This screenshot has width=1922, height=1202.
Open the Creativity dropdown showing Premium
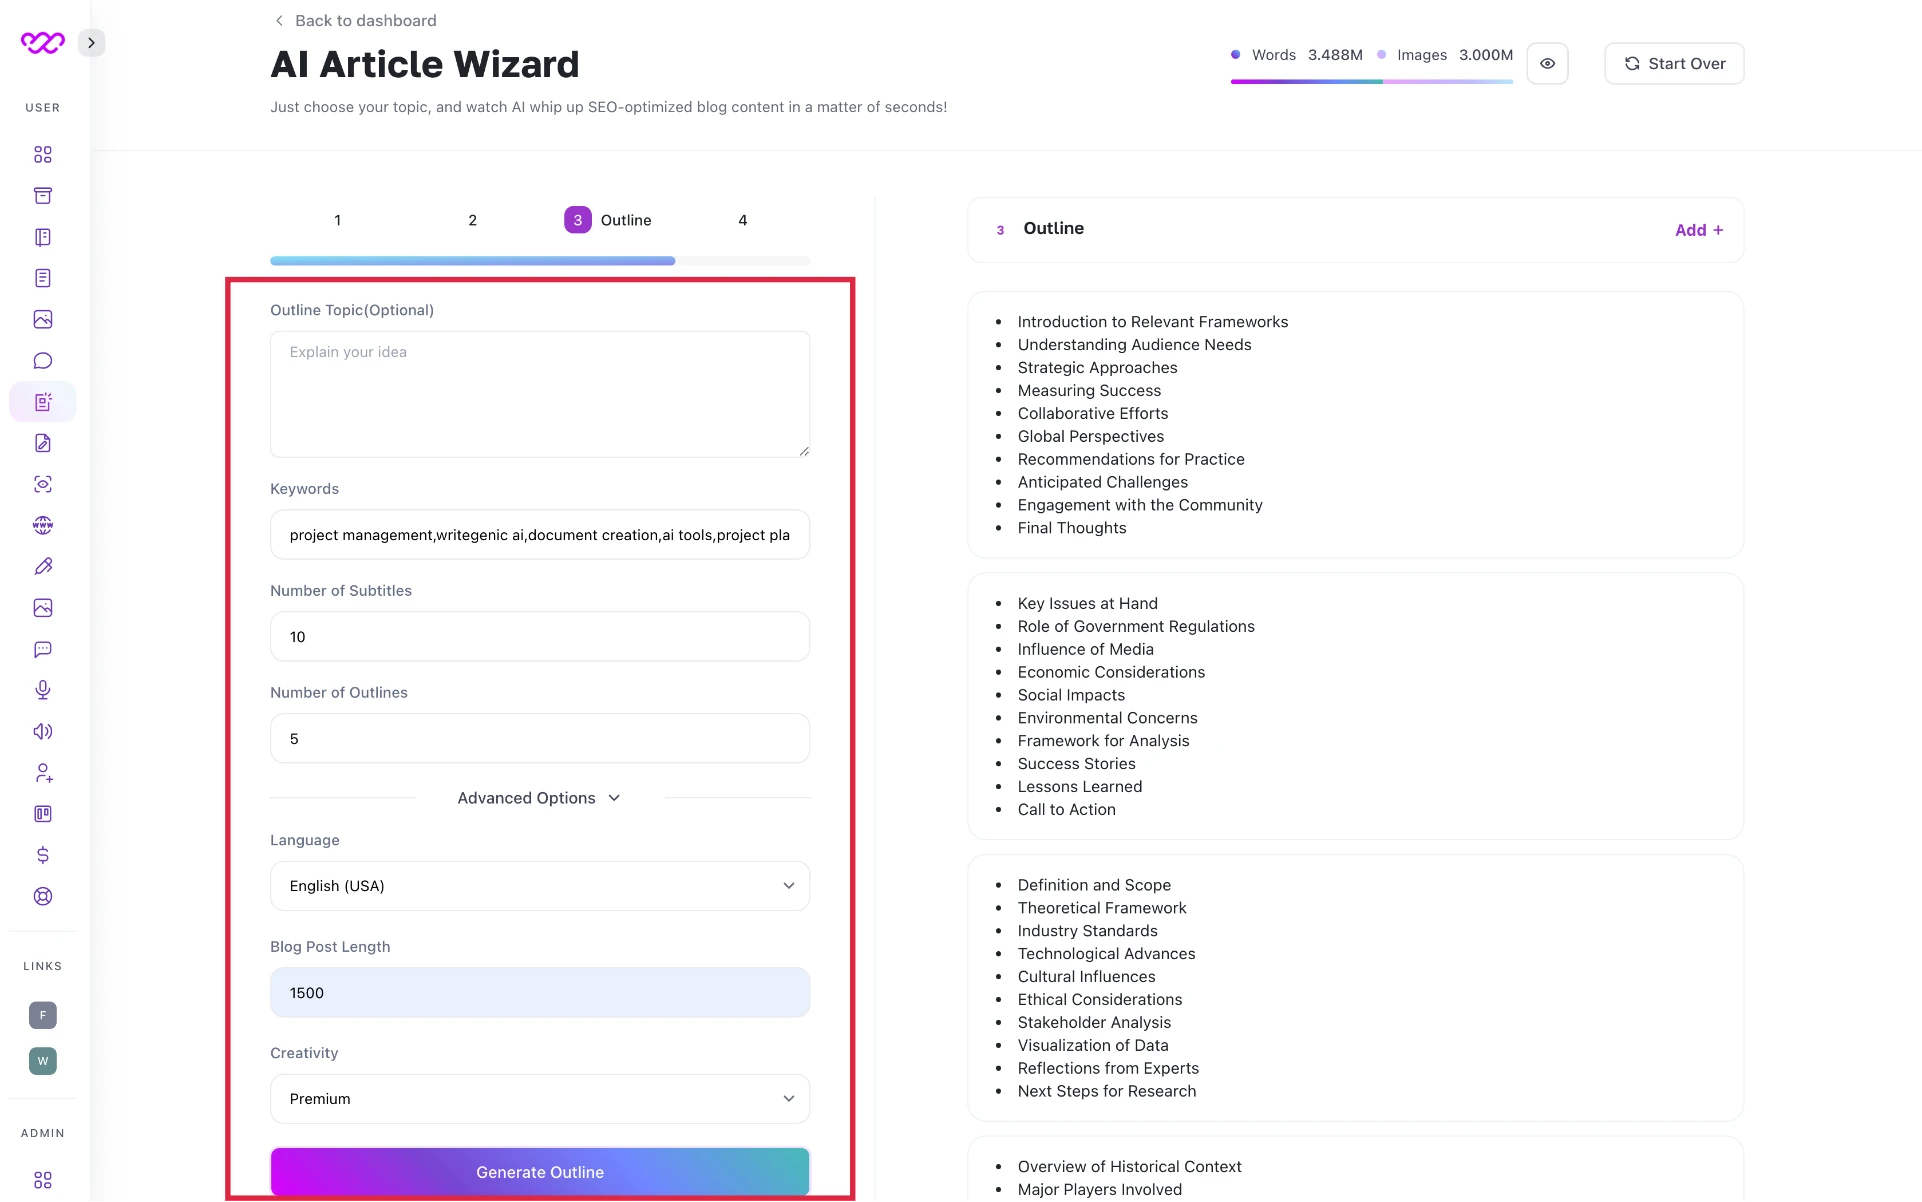pyautogui.click(x=540, y=1099)
